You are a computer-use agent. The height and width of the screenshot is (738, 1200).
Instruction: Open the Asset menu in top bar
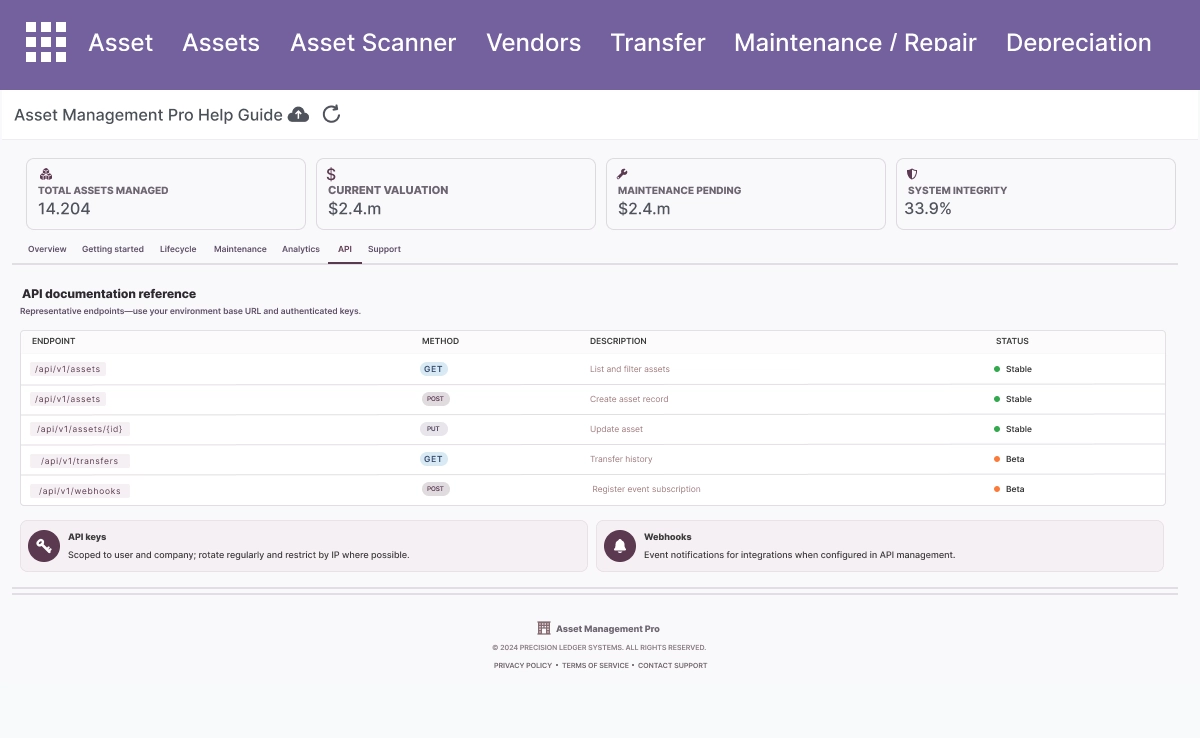click(121, 43)
